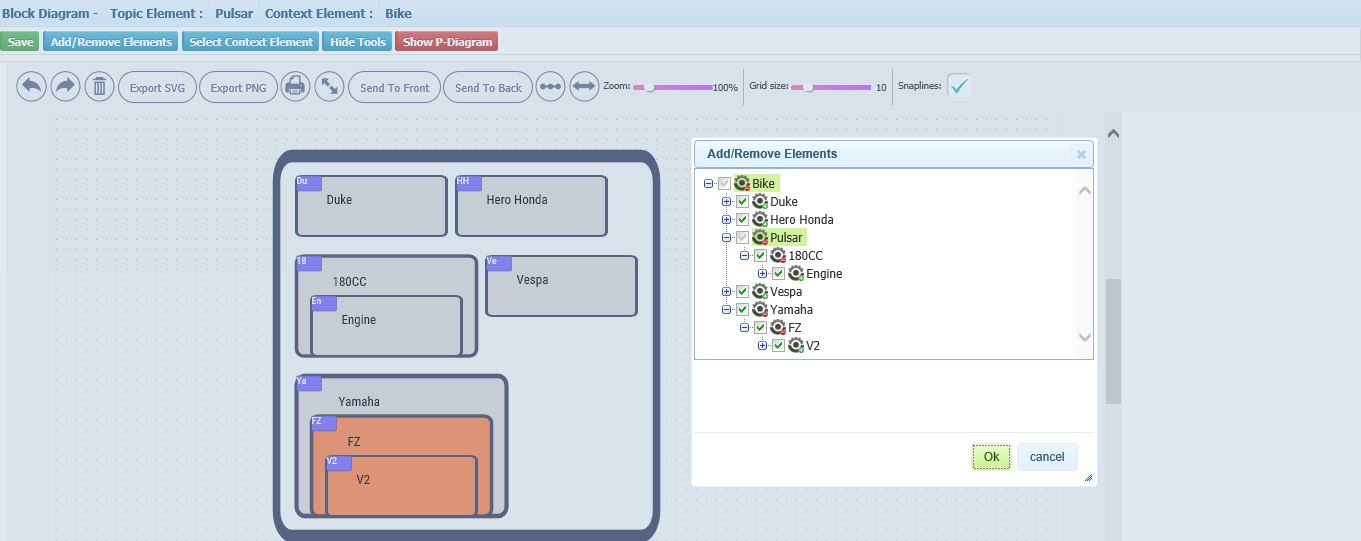
Task: Click the Export SVG button
Action: (157, 87)
